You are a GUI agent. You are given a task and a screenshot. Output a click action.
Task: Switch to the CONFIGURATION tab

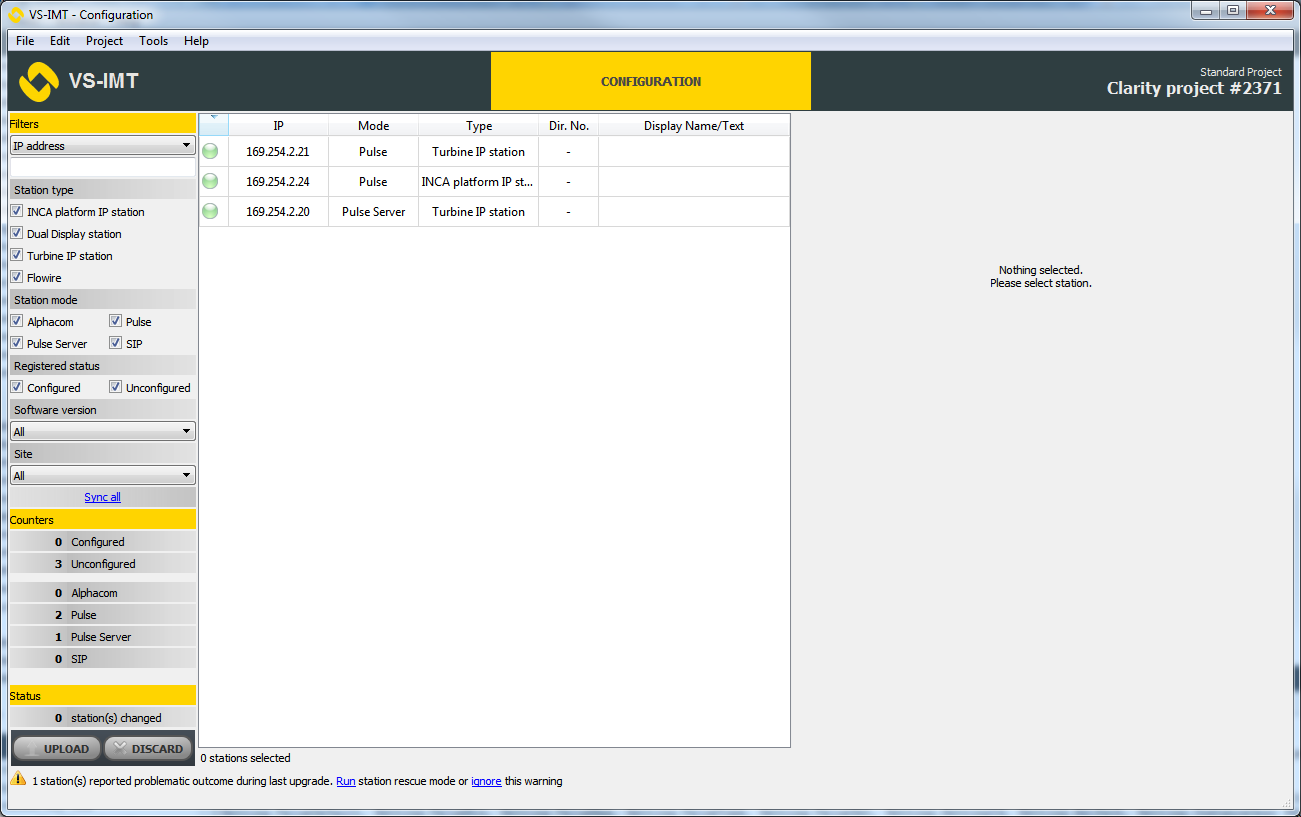click(x=651, y=82)
